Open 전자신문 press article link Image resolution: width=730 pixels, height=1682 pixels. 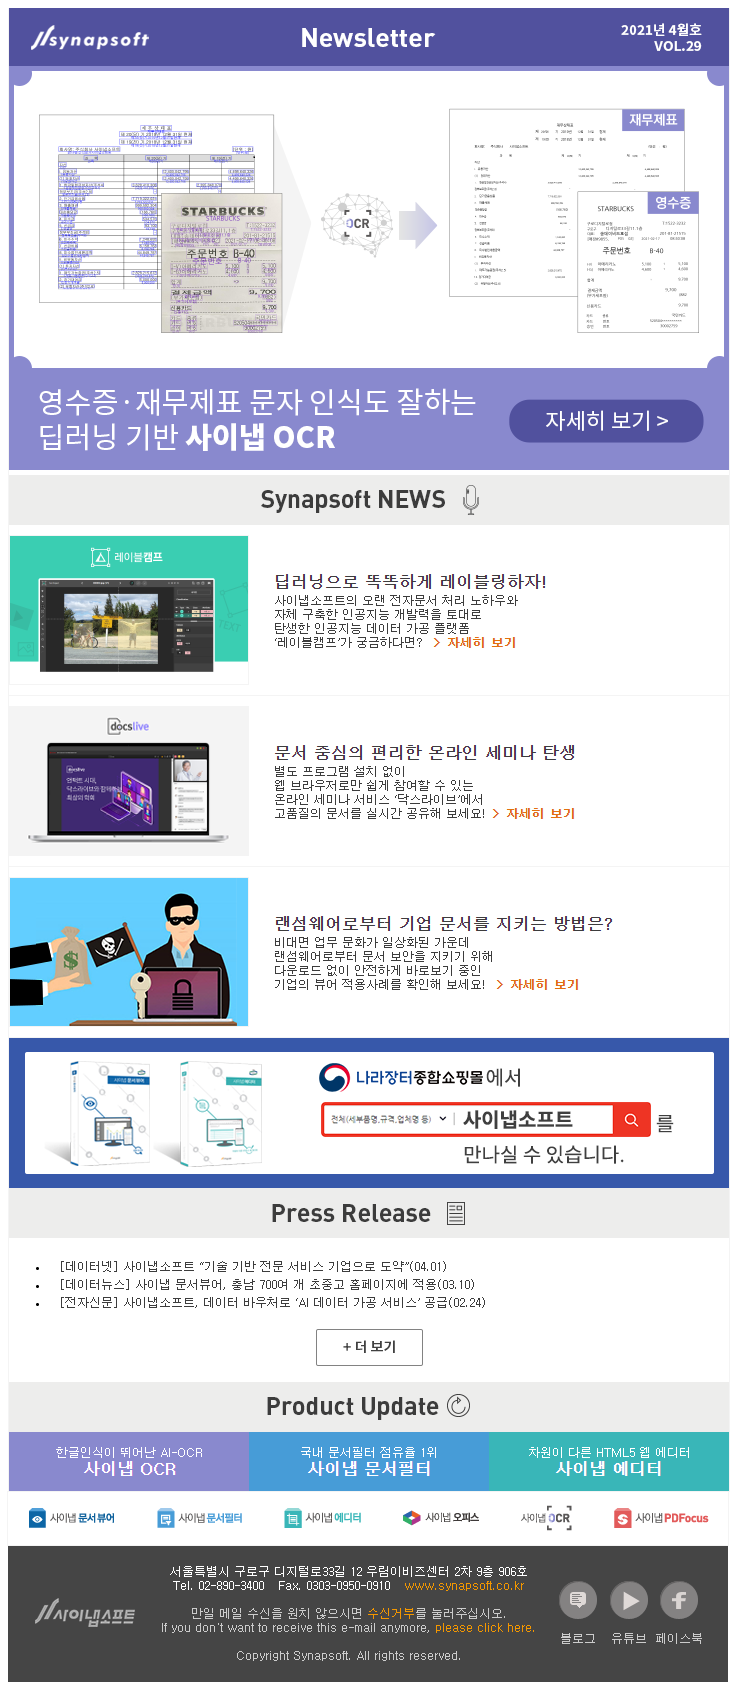(x=272, y=1303)
